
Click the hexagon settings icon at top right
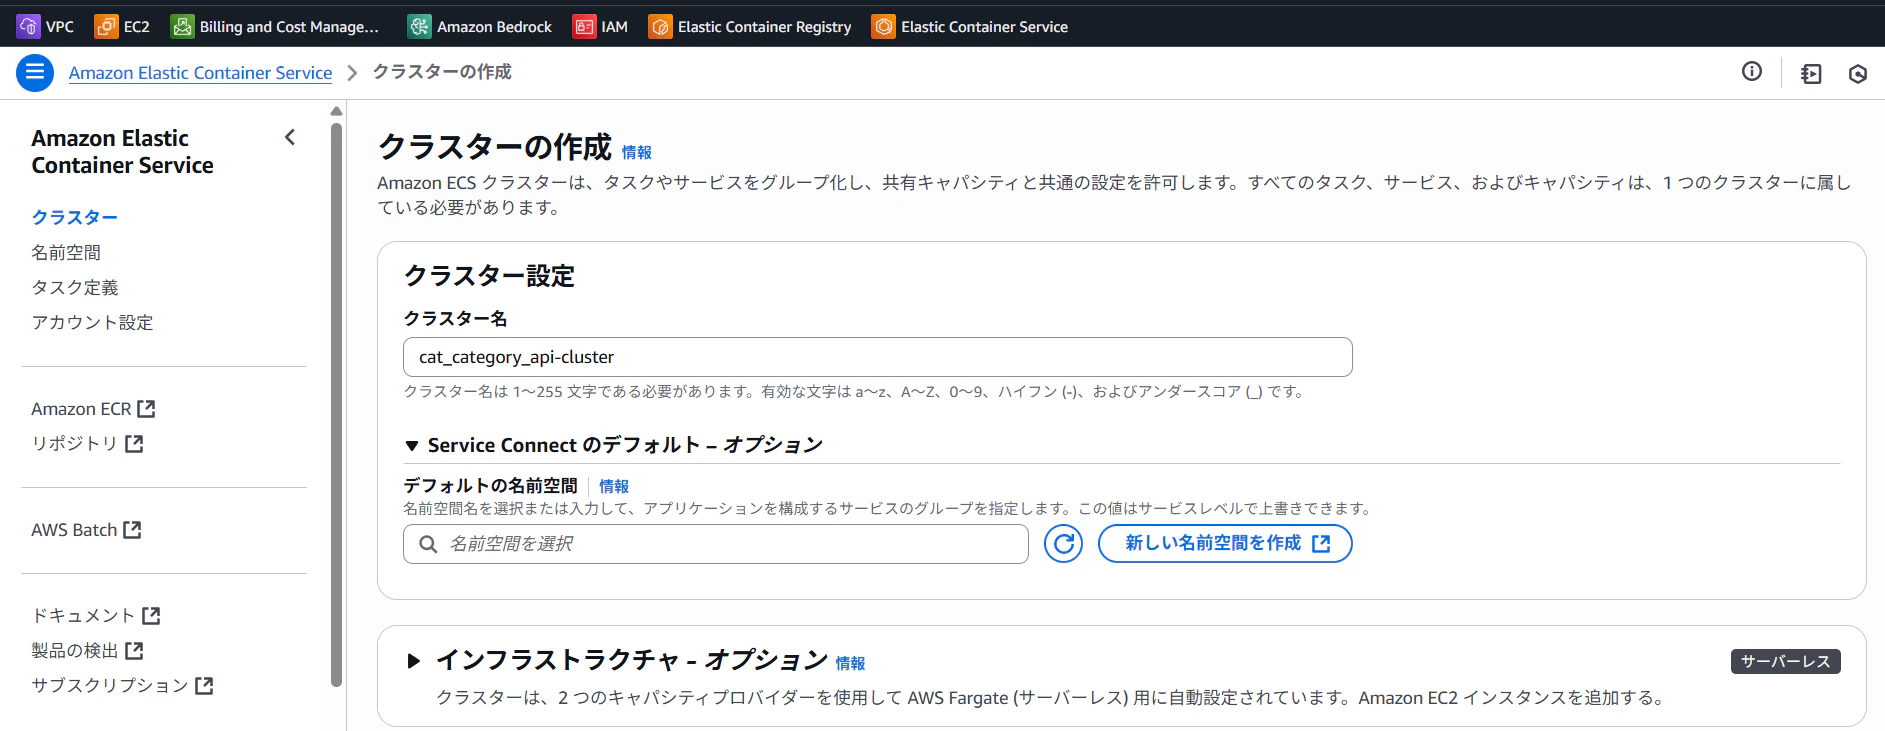click(1858, 73)
